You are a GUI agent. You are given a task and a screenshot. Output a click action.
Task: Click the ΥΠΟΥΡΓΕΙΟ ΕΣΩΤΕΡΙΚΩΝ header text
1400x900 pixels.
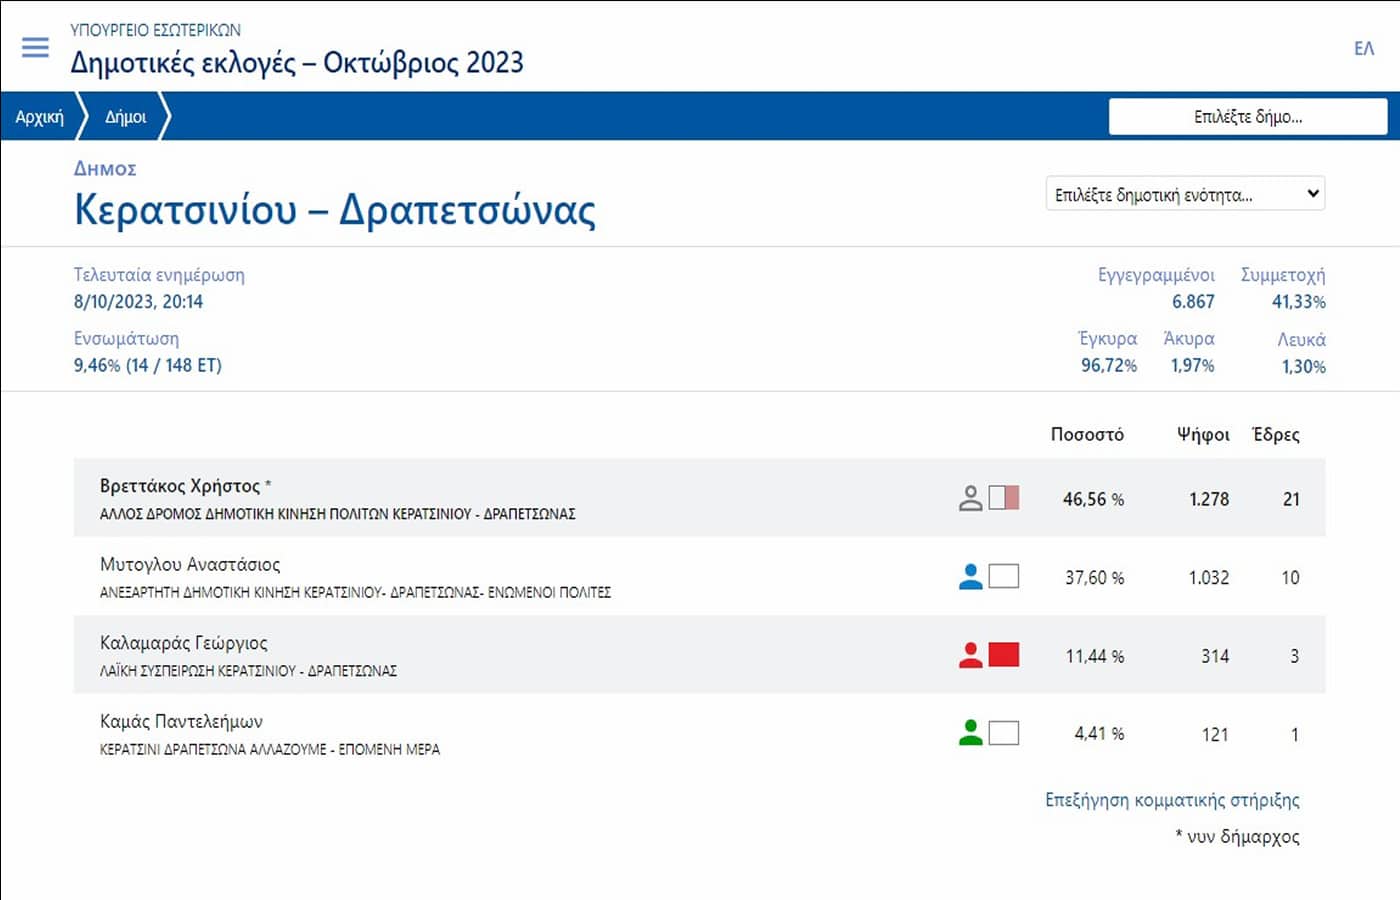155,30
